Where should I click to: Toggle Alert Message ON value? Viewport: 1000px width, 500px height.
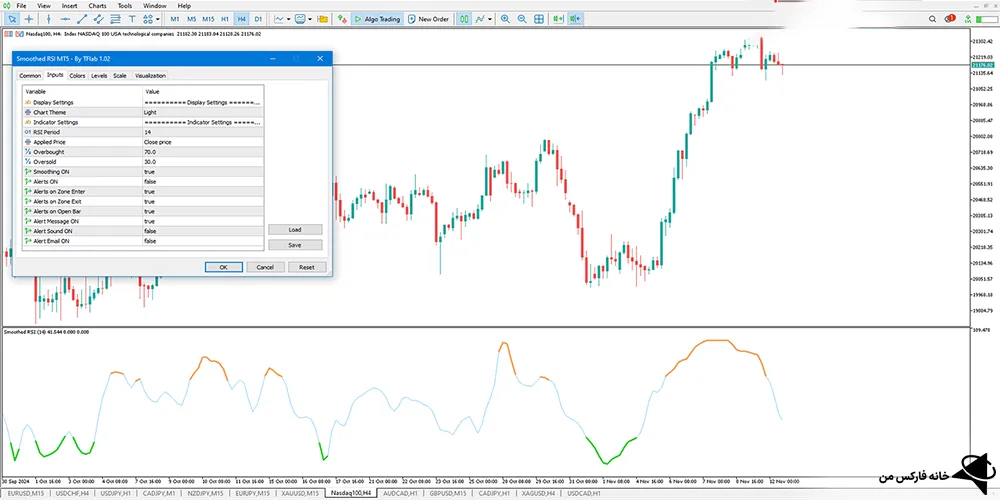point(203,221)
